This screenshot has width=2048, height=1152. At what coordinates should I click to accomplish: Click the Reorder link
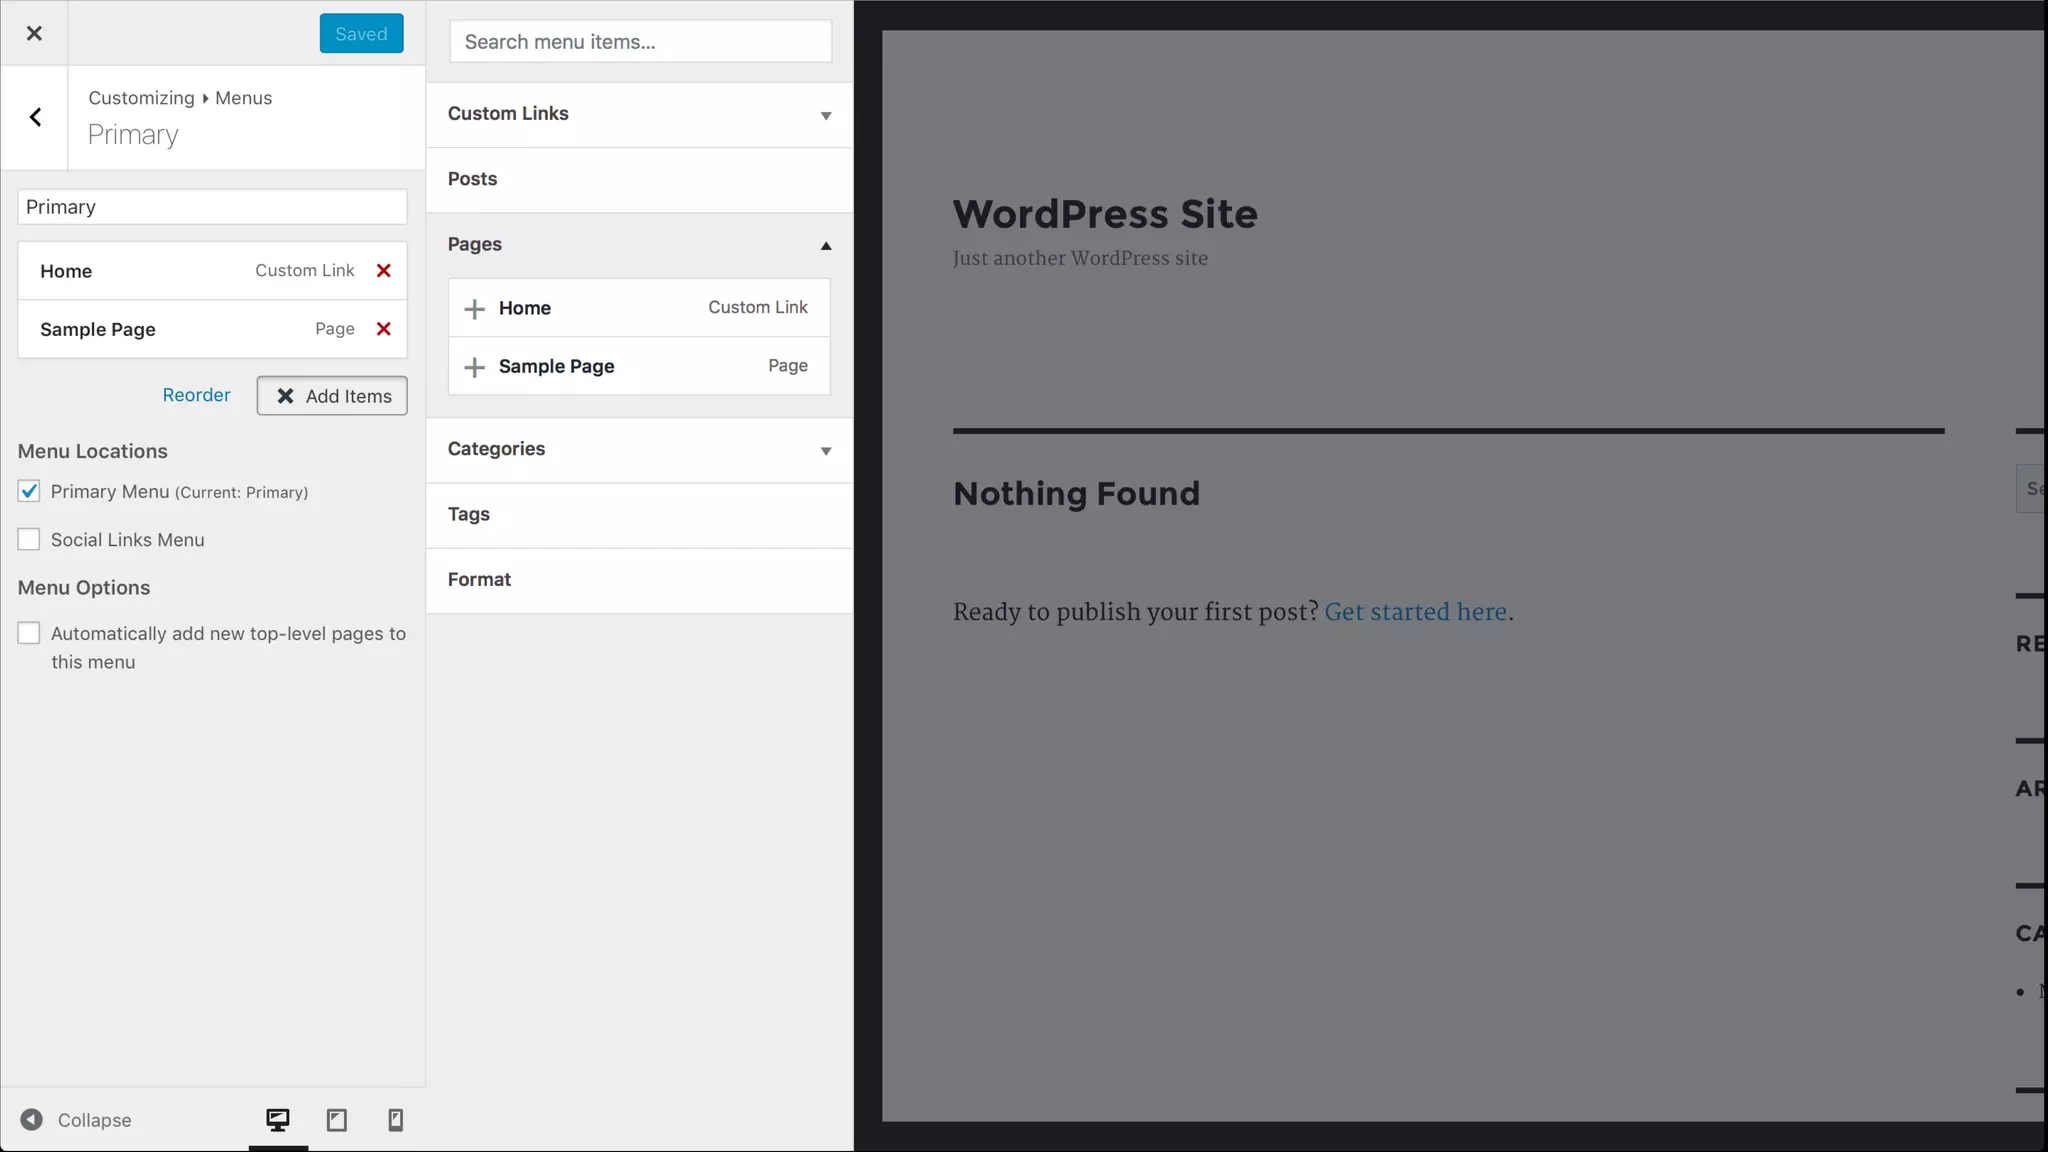[196, 395]
